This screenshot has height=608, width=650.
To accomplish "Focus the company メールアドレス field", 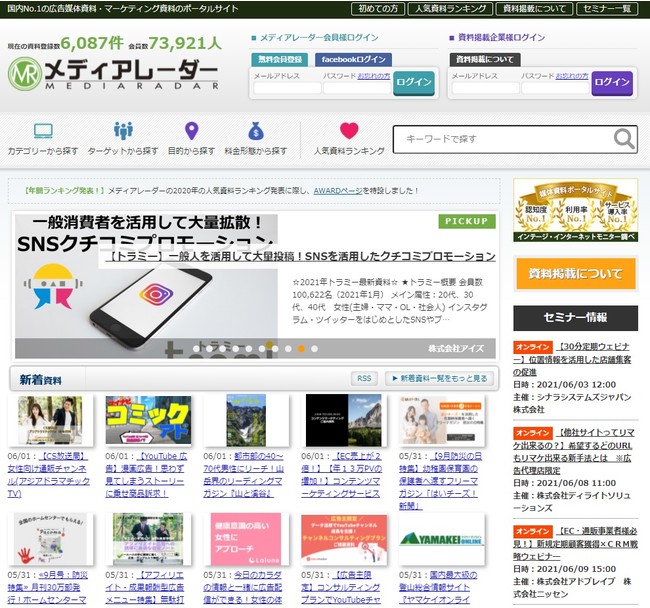I will pos(485,88).
